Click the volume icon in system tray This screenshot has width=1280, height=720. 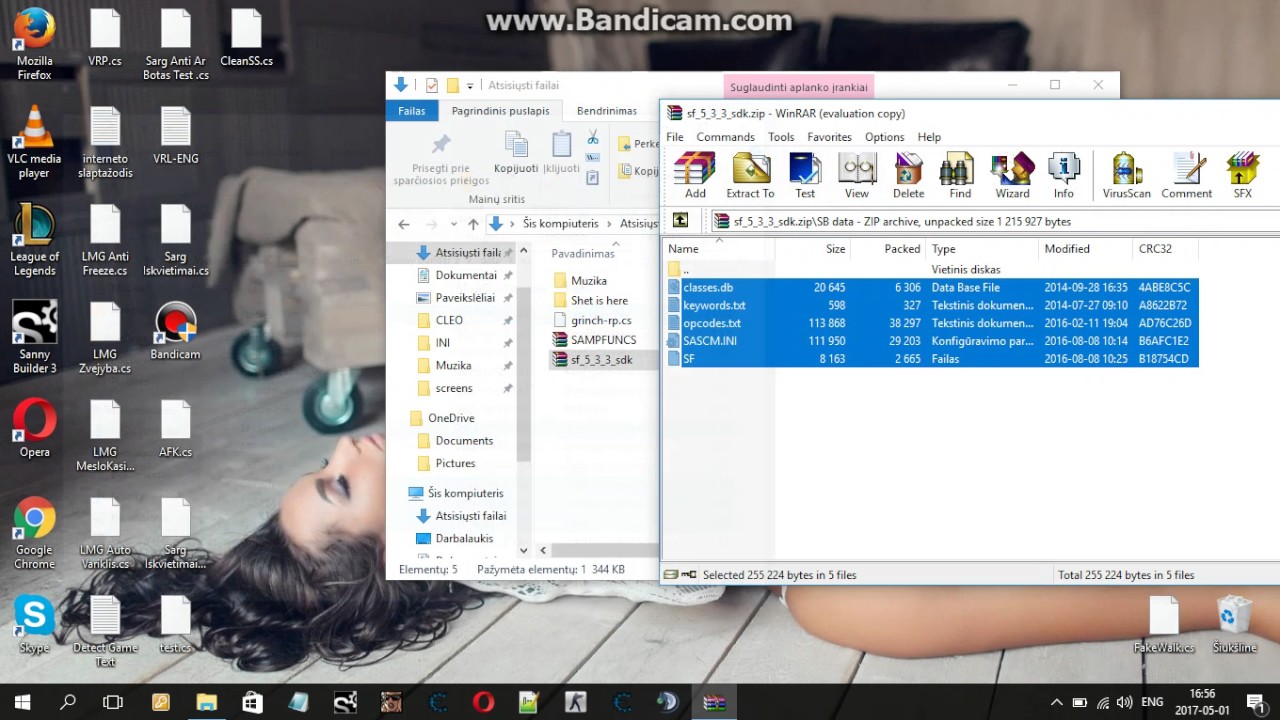tap(1124, 702)
